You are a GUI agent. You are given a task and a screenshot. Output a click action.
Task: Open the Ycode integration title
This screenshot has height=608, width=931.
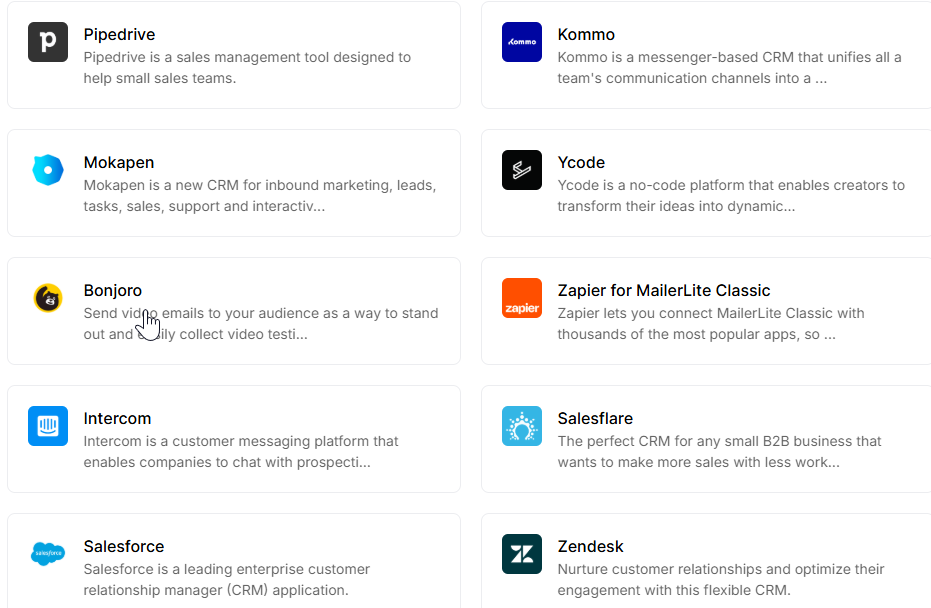[x=581, y=163]
